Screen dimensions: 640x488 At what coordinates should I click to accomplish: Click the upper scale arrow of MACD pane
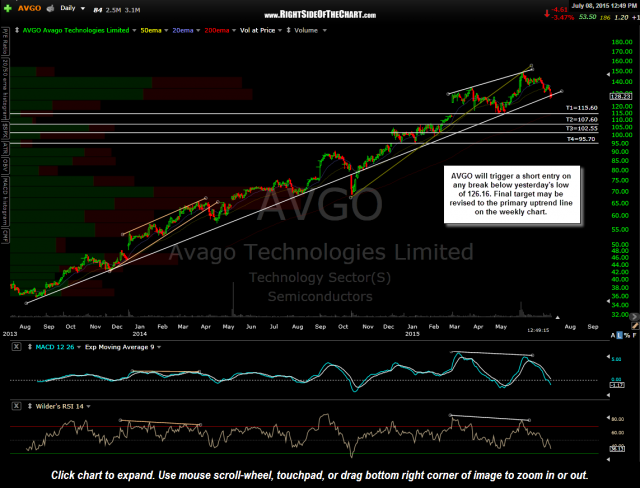coord(608,356)
